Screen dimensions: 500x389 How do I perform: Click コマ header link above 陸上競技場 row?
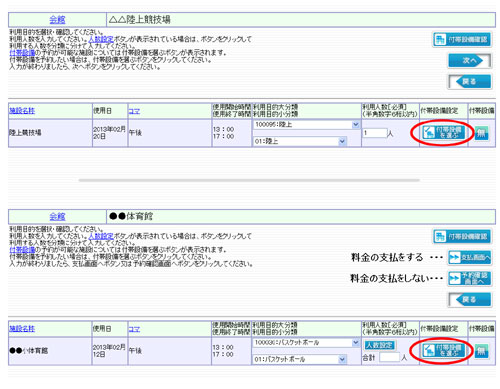pos(134,111)
